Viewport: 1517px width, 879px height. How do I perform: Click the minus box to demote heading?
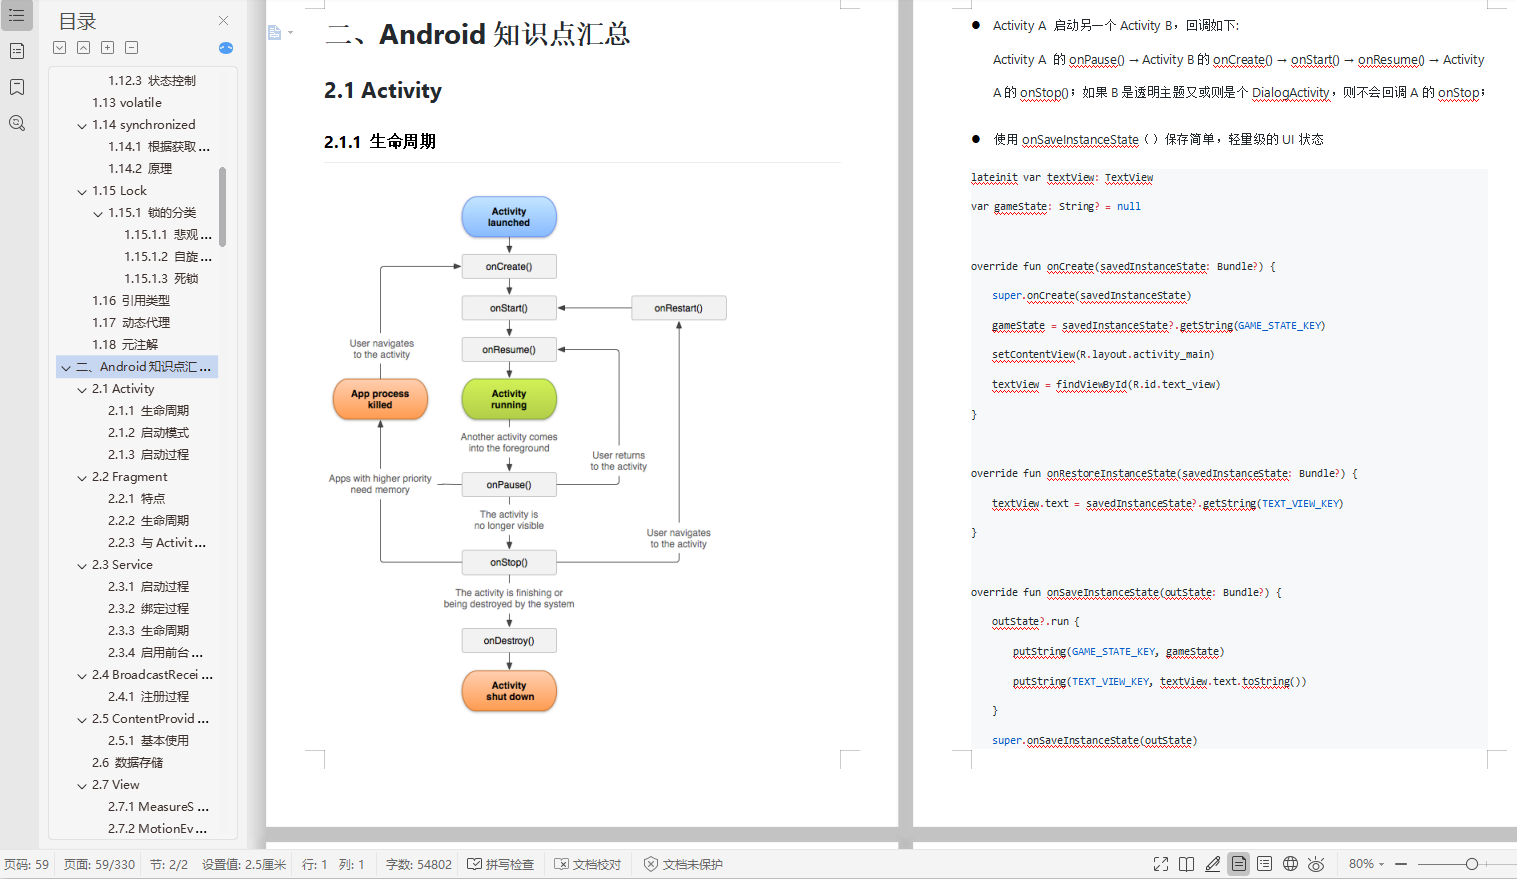[132, 48]
